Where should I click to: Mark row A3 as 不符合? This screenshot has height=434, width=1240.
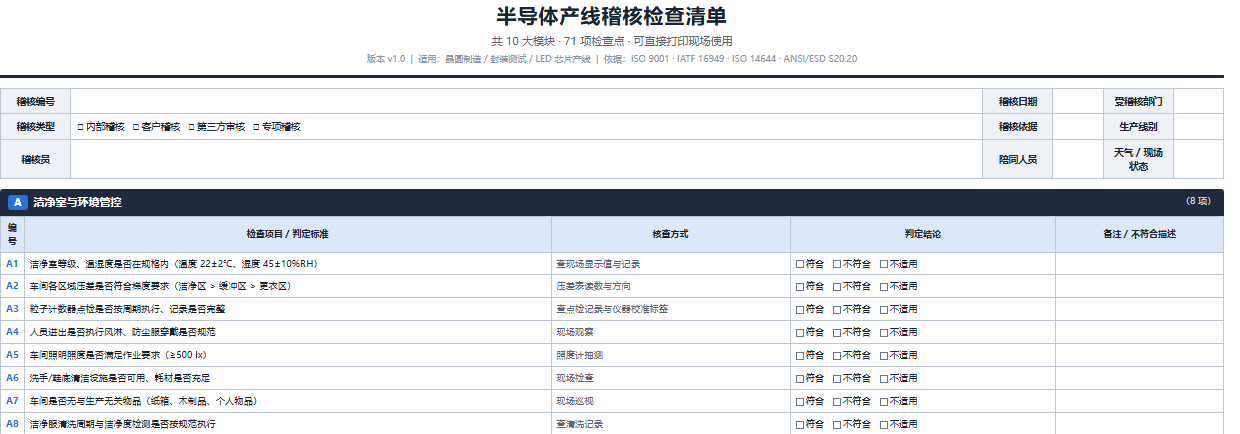(x=836, y=309)
